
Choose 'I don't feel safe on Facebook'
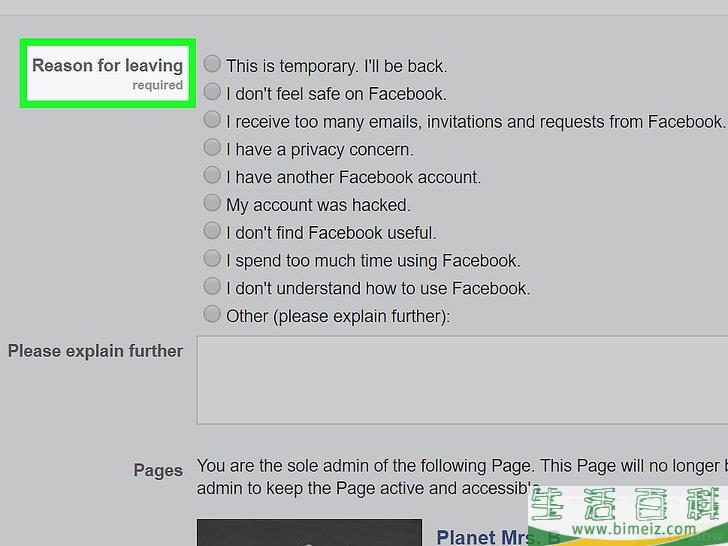(212, 91)
